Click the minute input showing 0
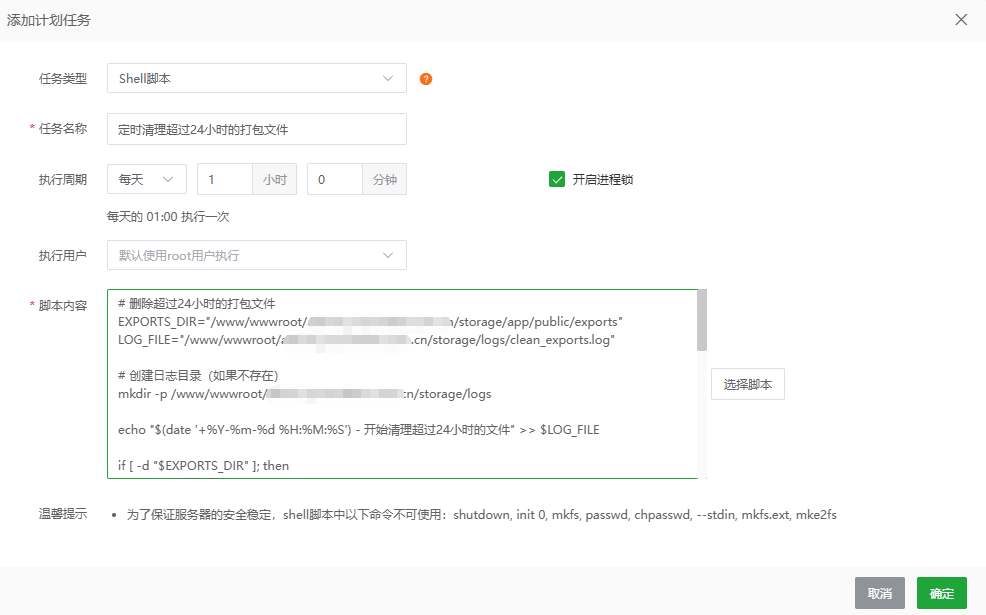This screenshot has height=615, width=986. pyautogui.click(x=335, y=178)
